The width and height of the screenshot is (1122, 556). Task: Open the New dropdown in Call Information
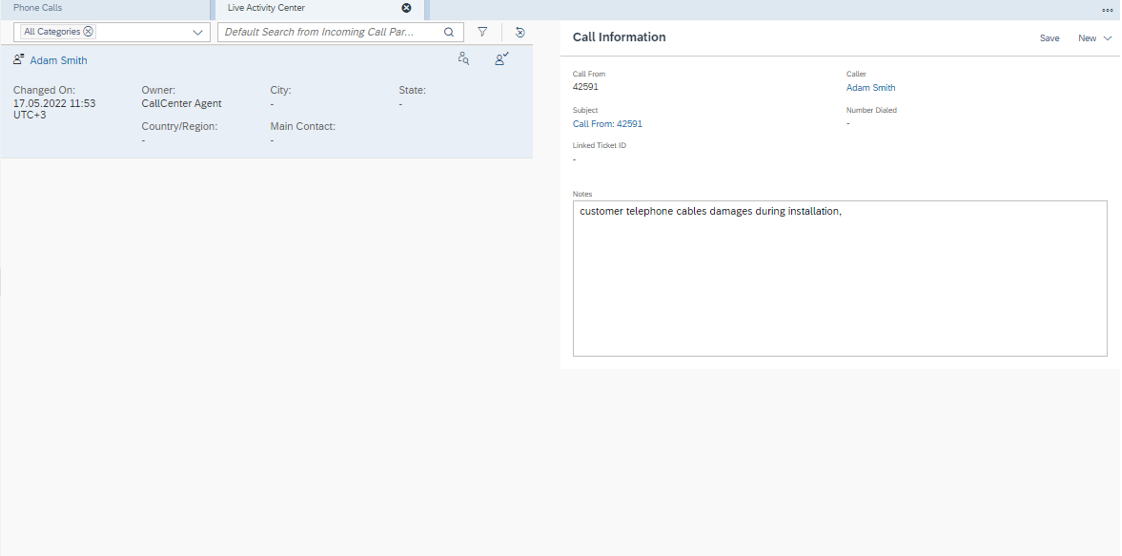point(1094,38)
